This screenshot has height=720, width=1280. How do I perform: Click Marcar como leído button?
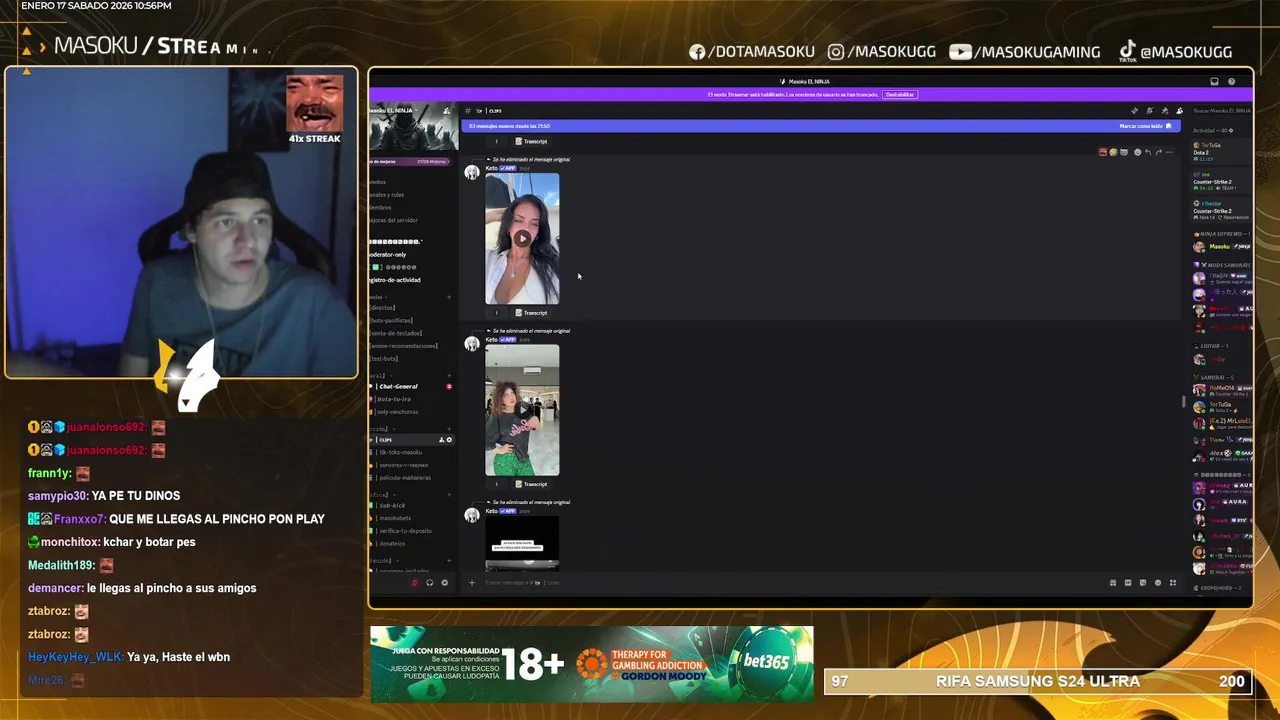pyautogui.click(x=1146, y=126)
